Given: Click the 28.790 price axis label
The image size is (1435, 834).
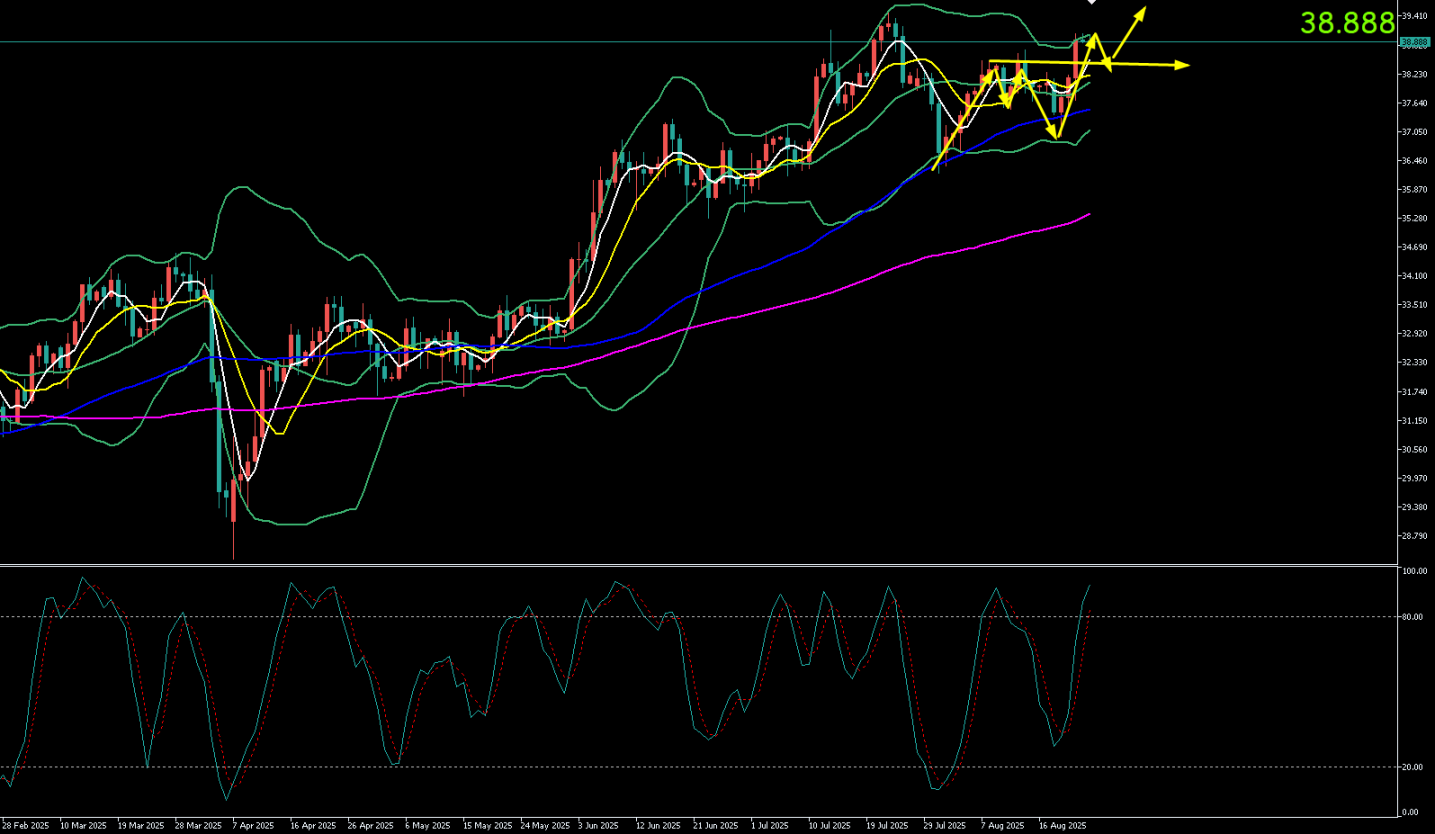Looking at the screenshot, I should tap(1414, 536).
